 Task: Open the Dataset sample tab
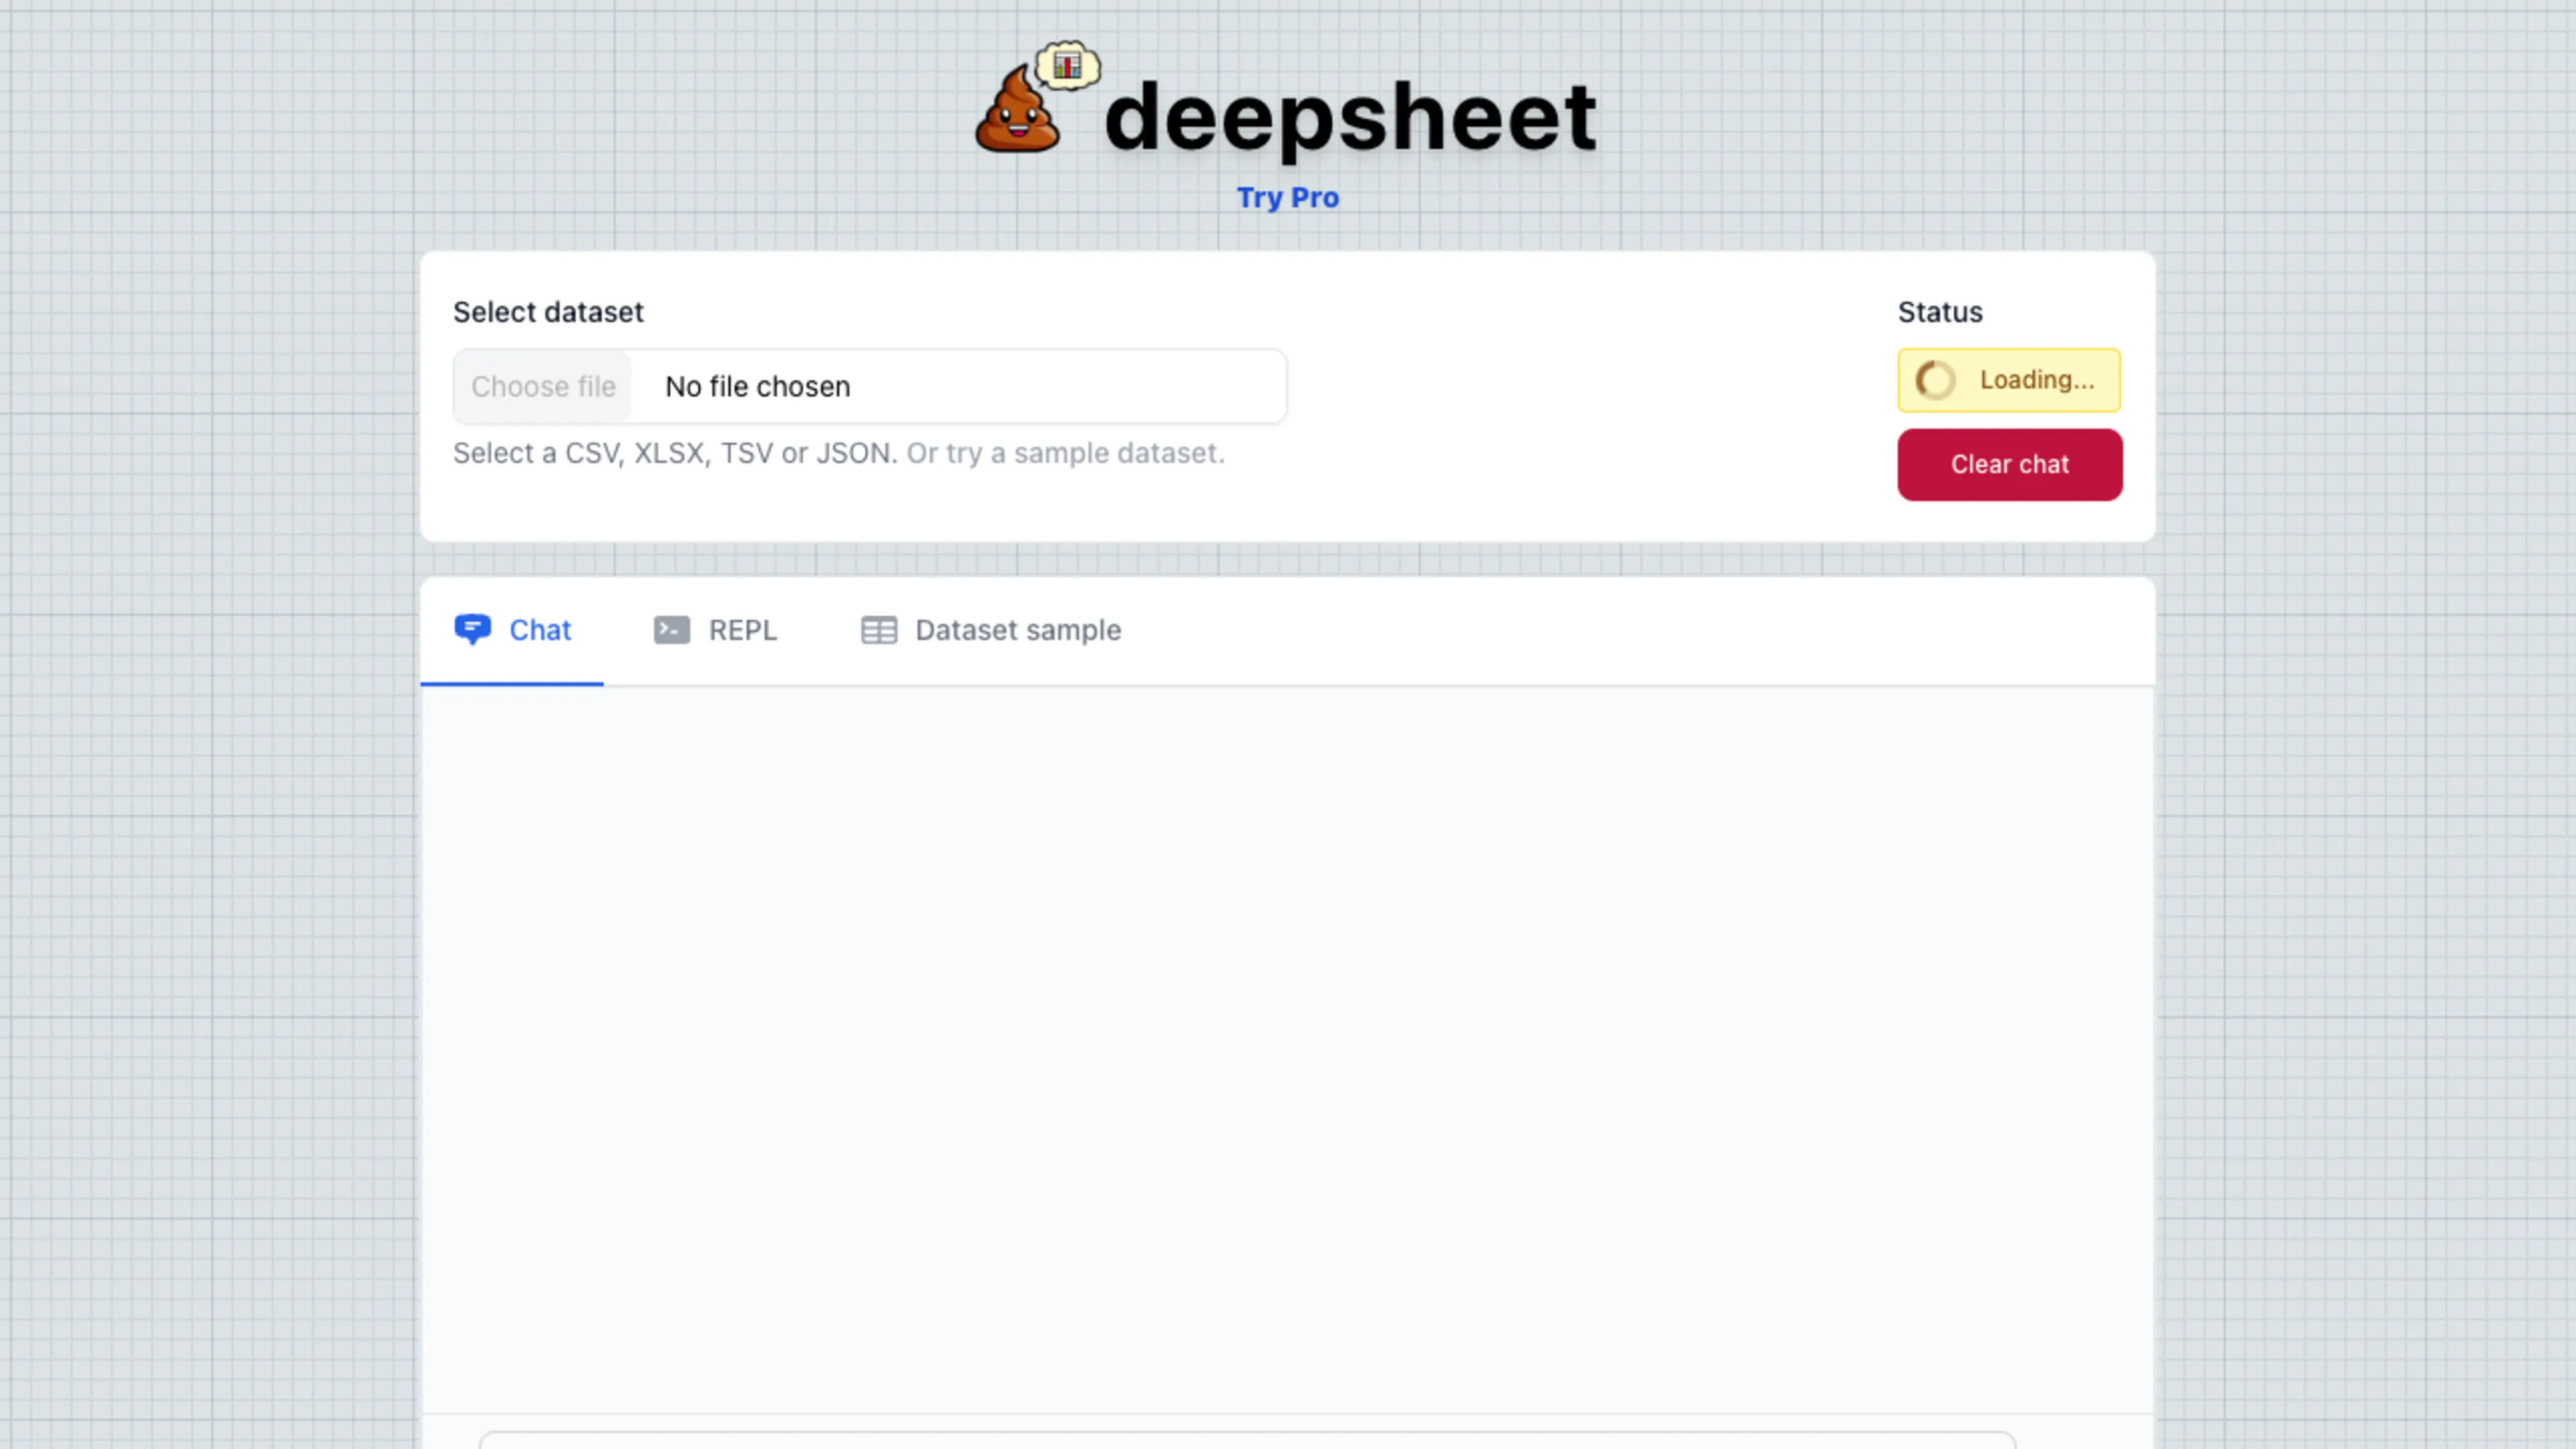pyautogui.click(x=1017, y=630)
